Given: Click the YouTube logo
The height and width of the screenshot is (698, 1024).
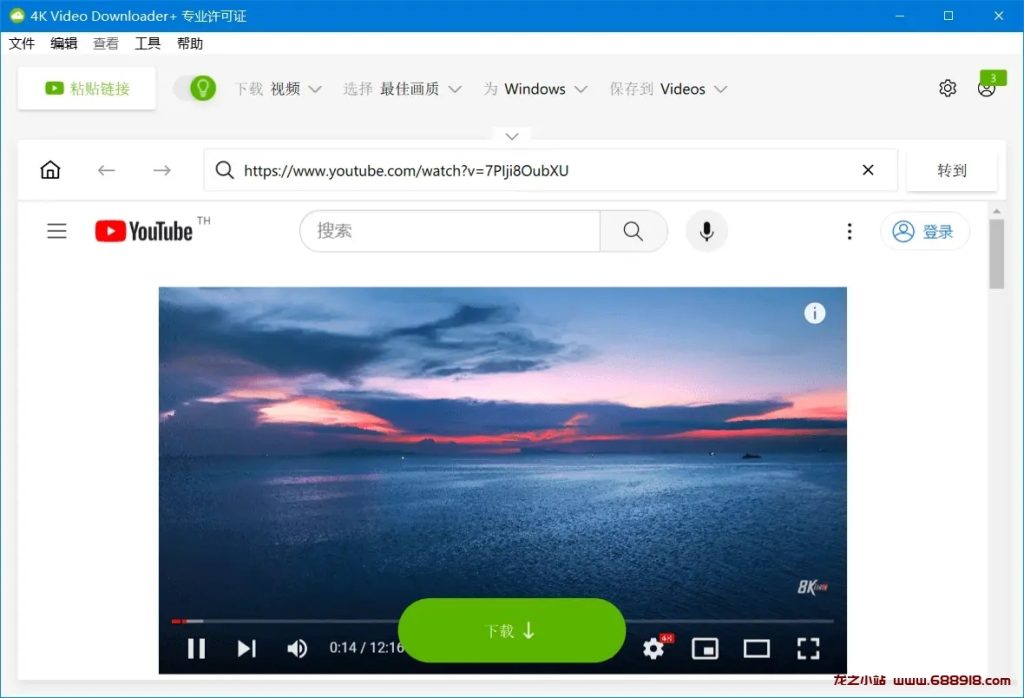Looking at the screenshot, I should 144,231.
